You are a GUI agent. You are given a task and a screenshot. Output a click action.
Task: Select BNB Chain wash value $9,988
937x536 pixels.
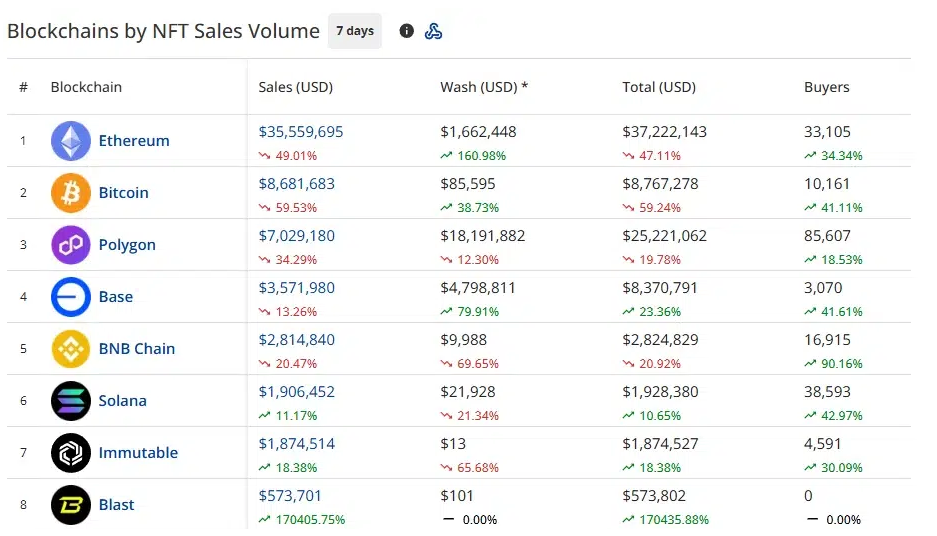click(464, 340)
